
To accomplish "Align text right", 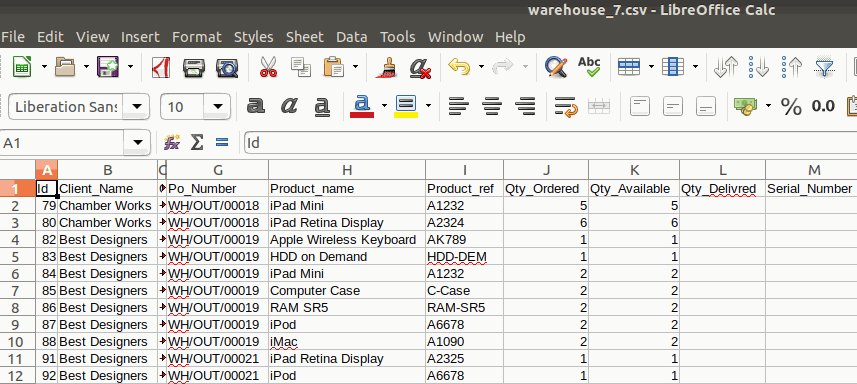I will pos(525,106).
